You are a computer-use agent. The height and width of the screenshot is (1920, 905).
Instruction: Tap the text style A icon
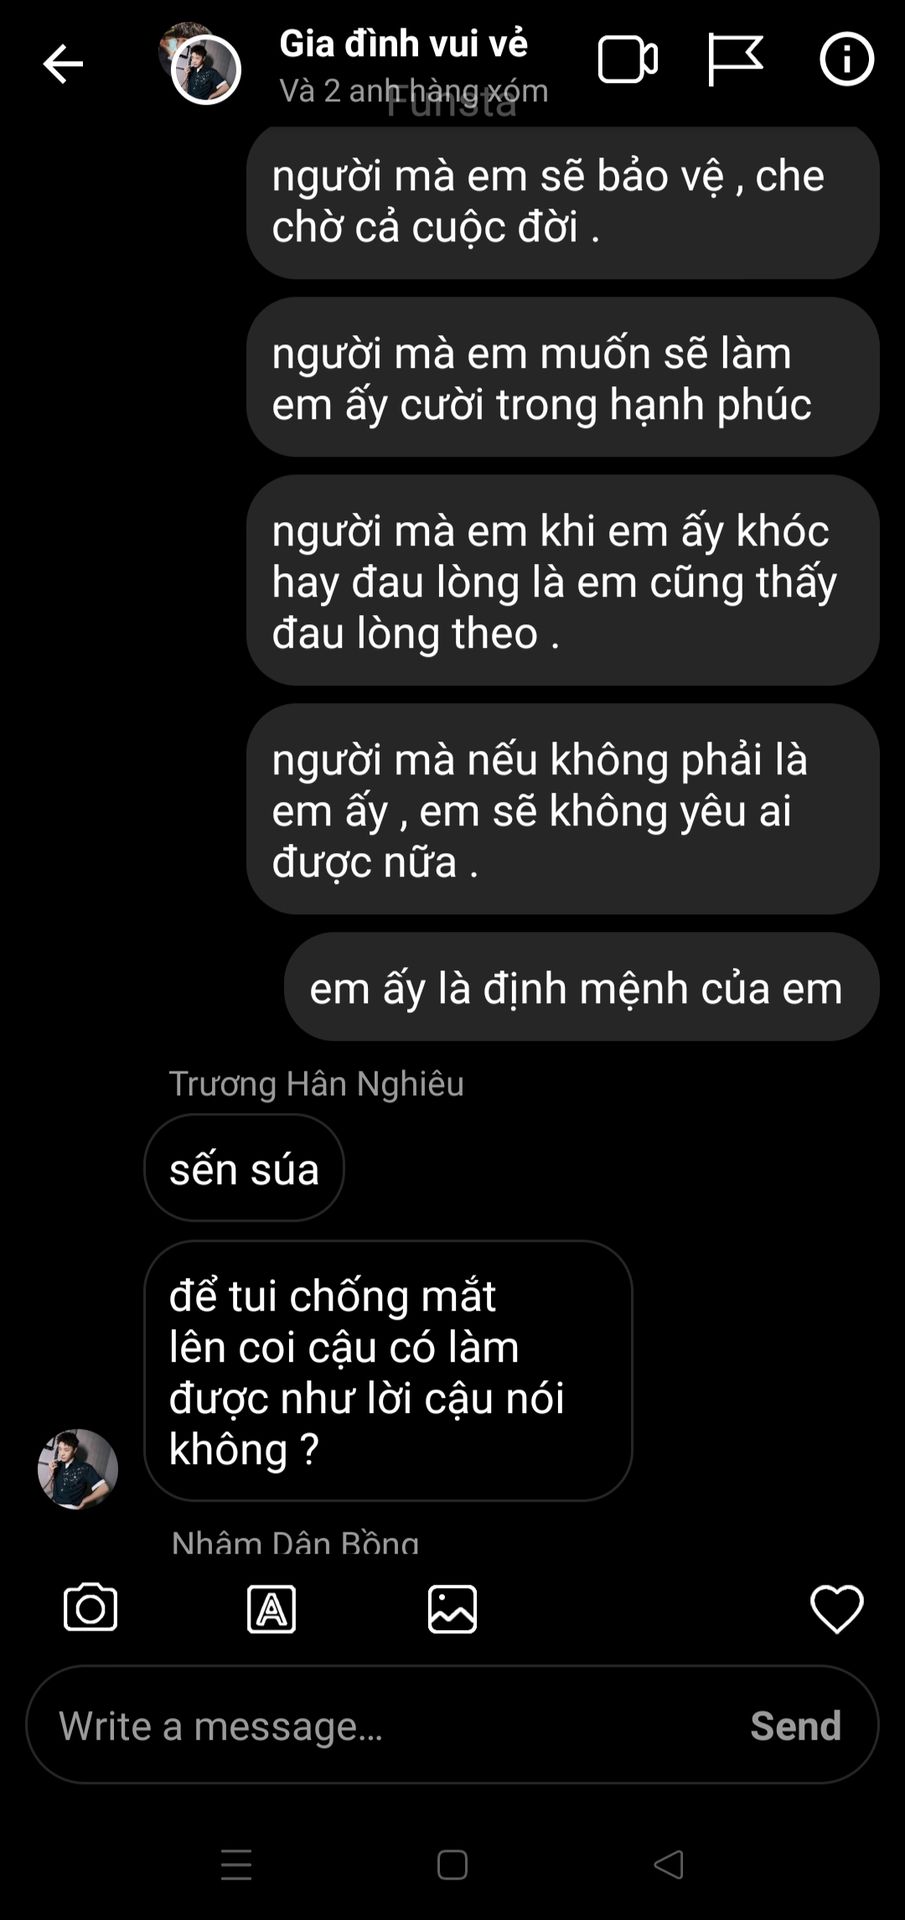pos(271,1609)
